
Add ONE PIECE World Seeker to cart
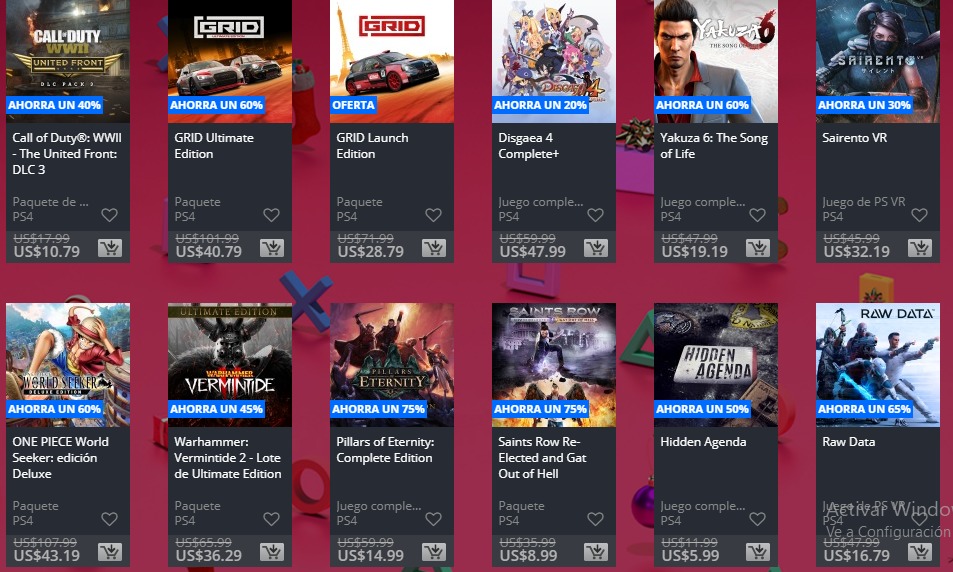coord(110,551)
